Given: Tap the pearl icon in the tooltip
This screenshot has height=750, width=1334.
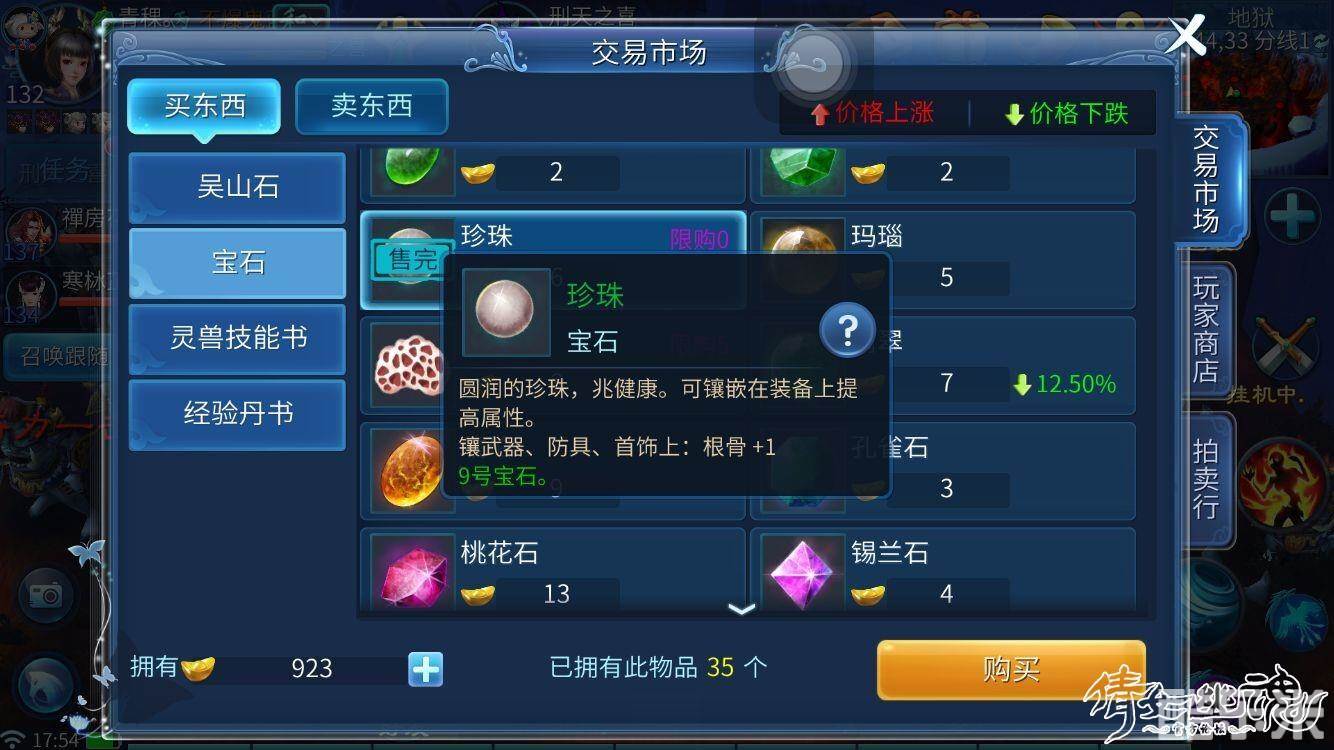Looking at the screenshot, I should pos(506,312).
